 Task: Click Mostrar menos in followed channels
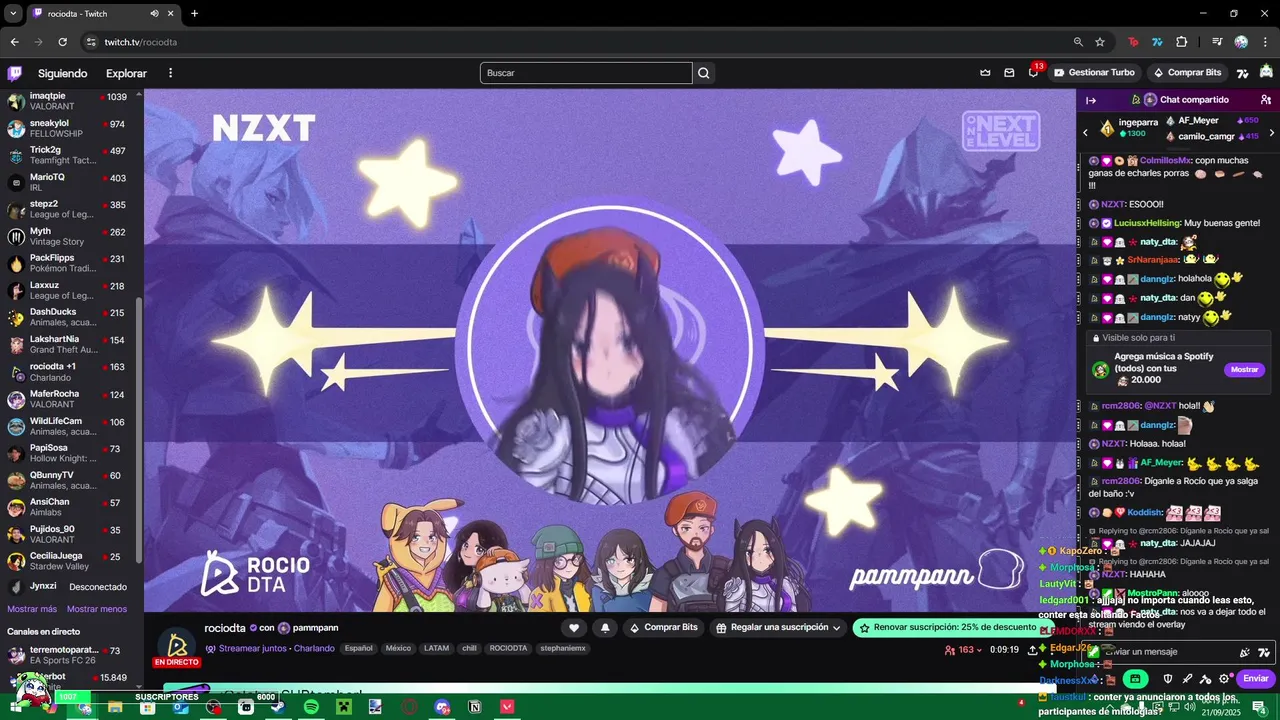coord(97,609)
